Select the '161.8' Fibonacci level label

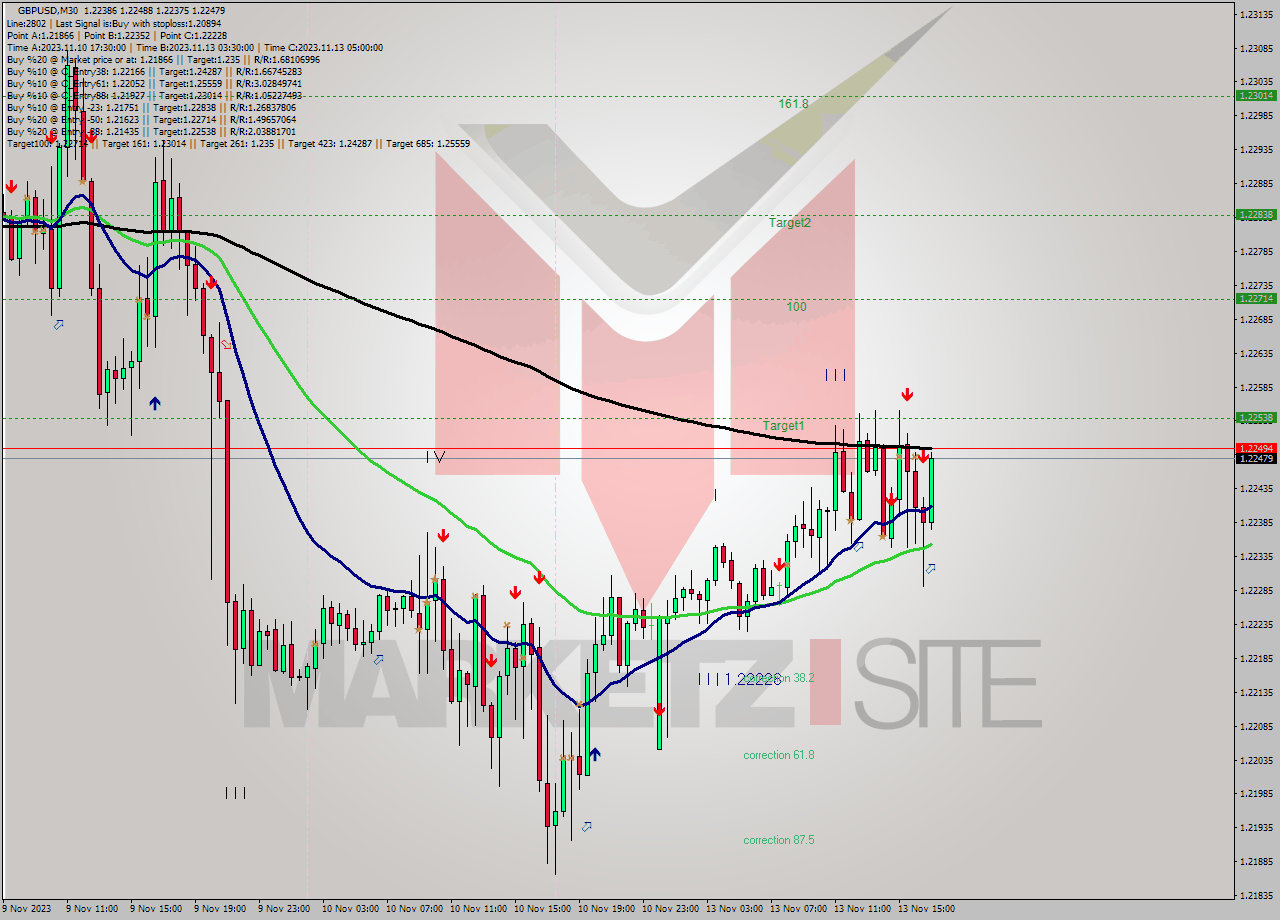[793, 103]
